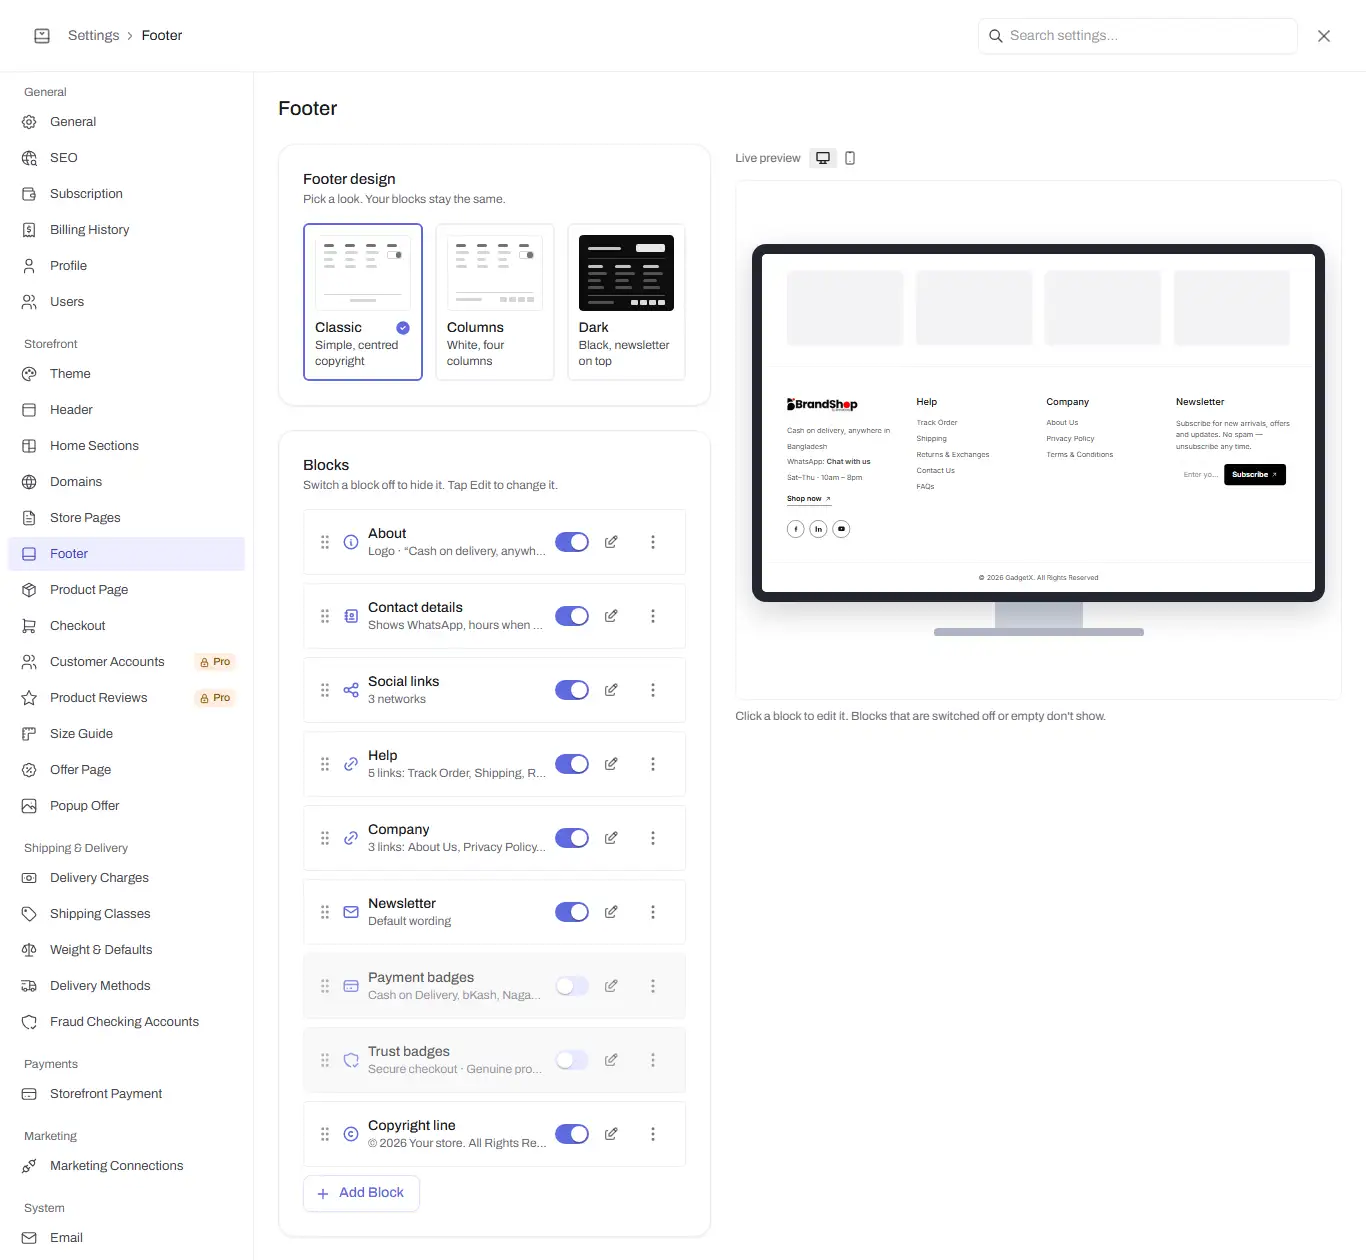Screen dimensions: 1366x1260
Task: Select the Columns footer design card
Action: [495, 302]
